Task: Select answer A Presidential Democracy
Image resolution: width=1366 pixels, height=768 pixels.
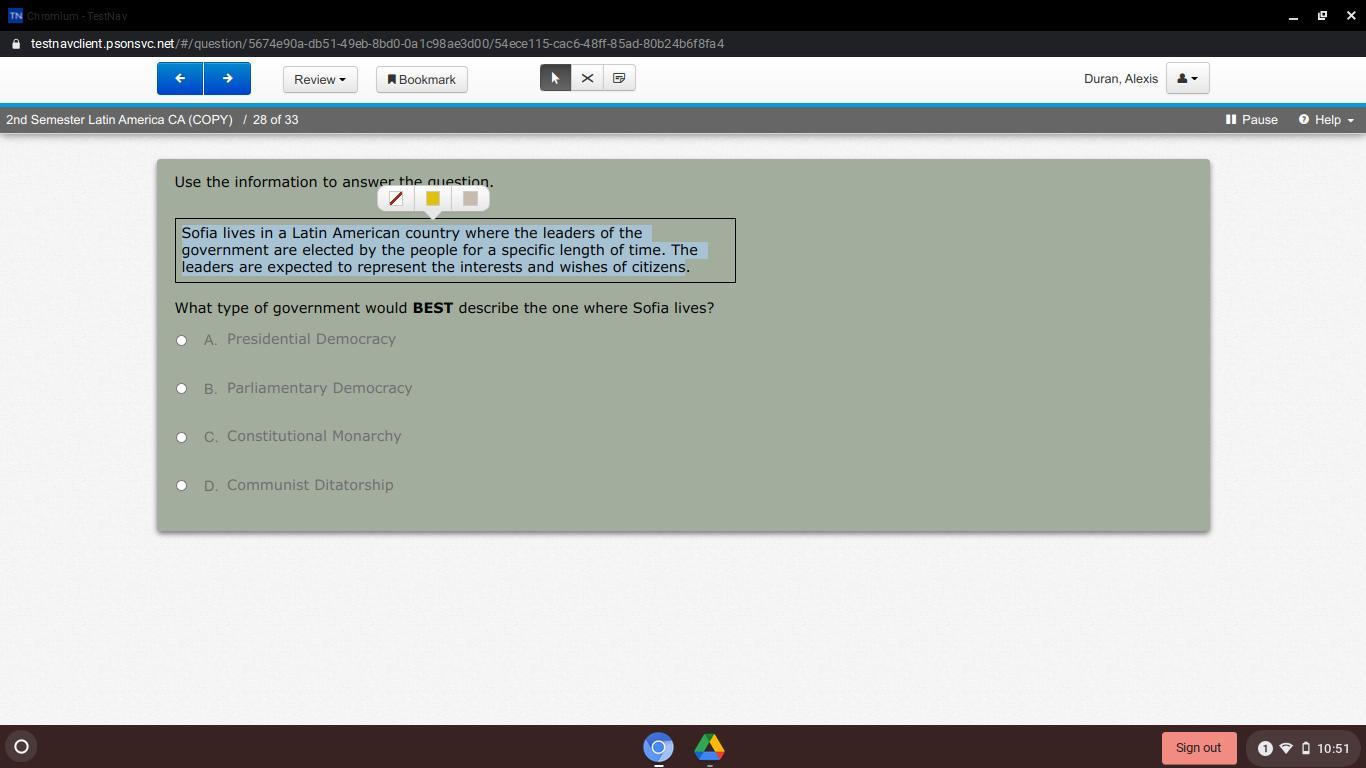Action: 181,340
